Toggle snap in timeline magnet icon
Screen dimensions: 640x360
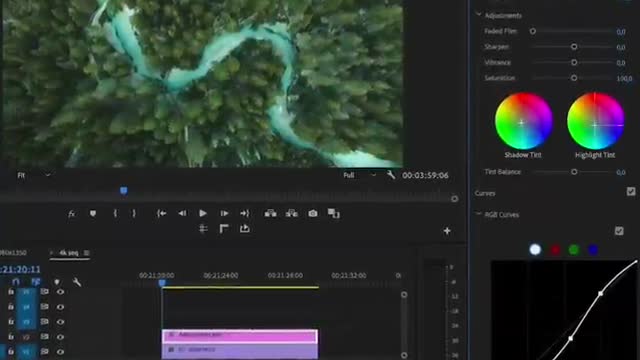click(16, 282)
